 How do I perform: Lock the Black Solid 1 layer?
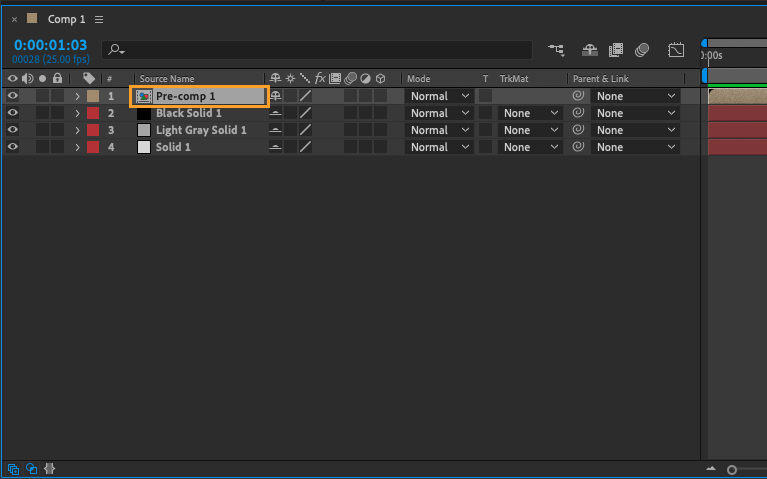[58, 113]
